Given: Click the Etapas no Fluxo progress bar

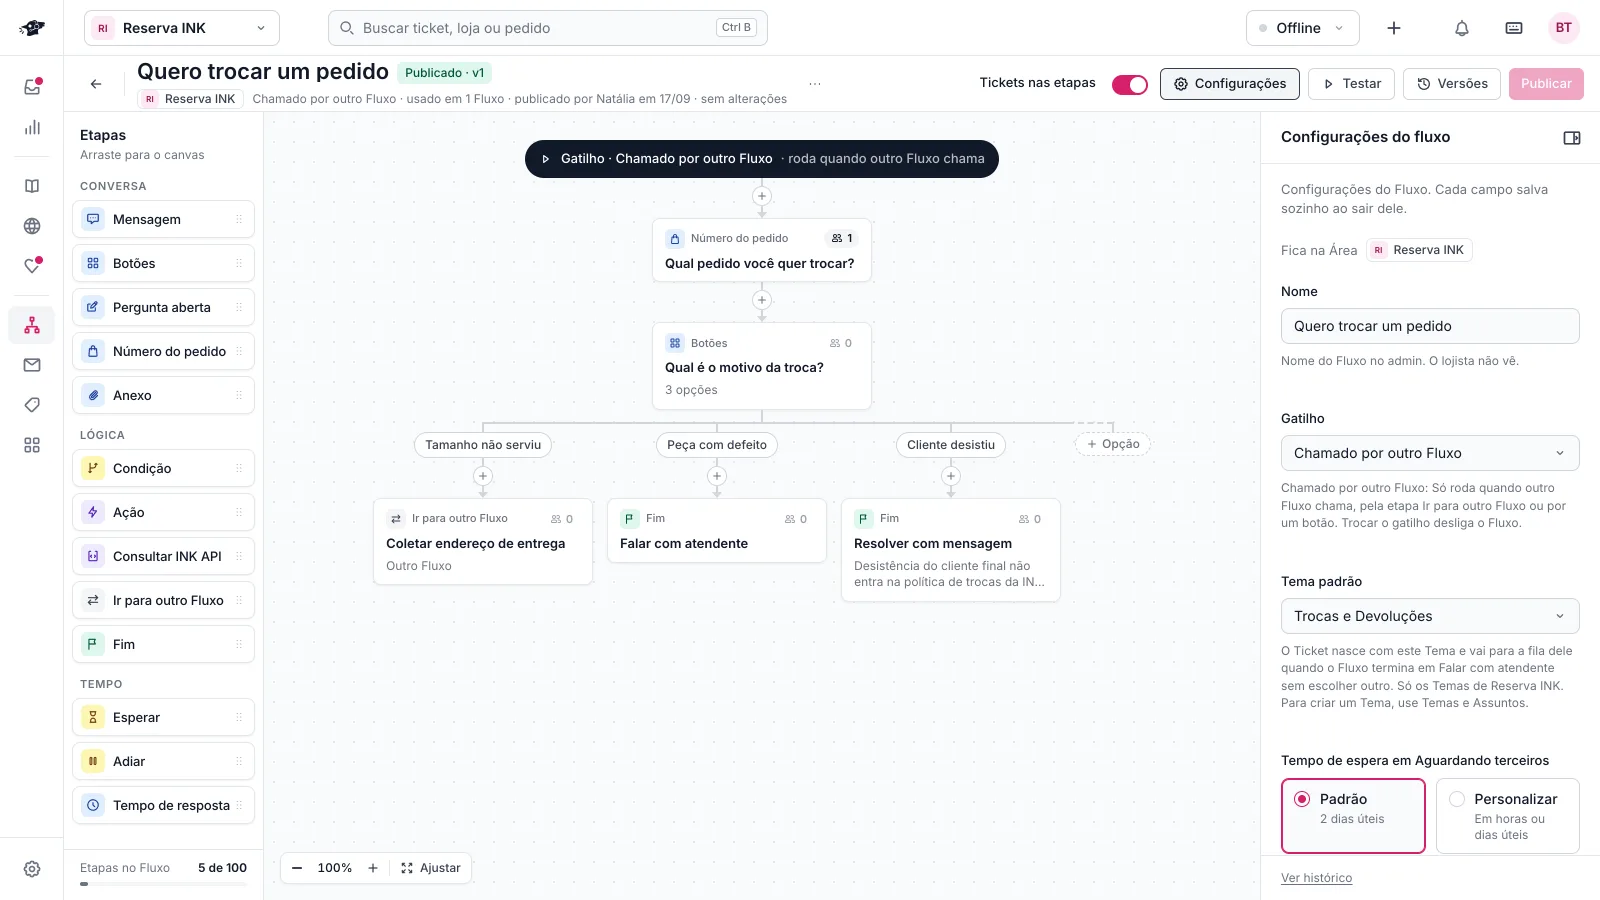Looking at the screenshot, I should [x=163, y=884].
